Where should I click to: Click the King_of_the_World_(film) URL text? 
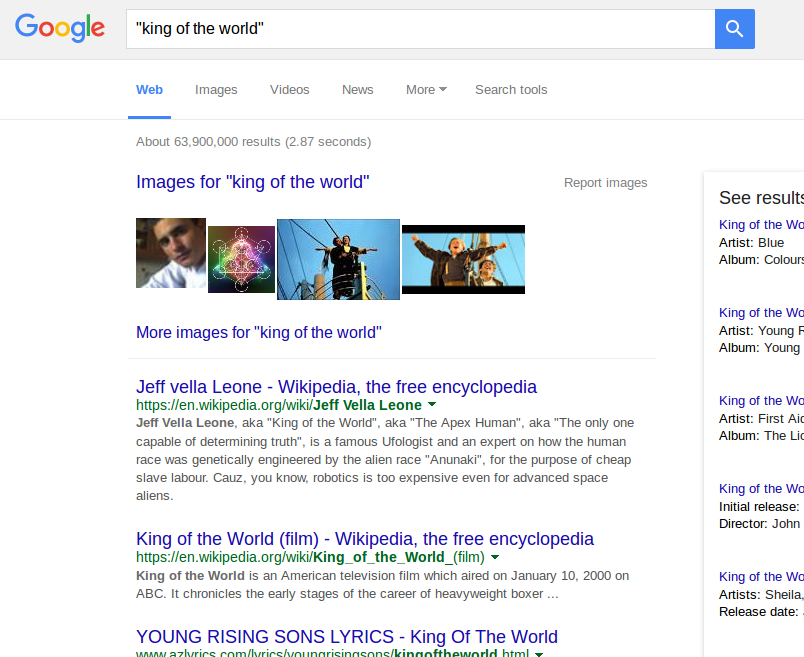[310, 557]
